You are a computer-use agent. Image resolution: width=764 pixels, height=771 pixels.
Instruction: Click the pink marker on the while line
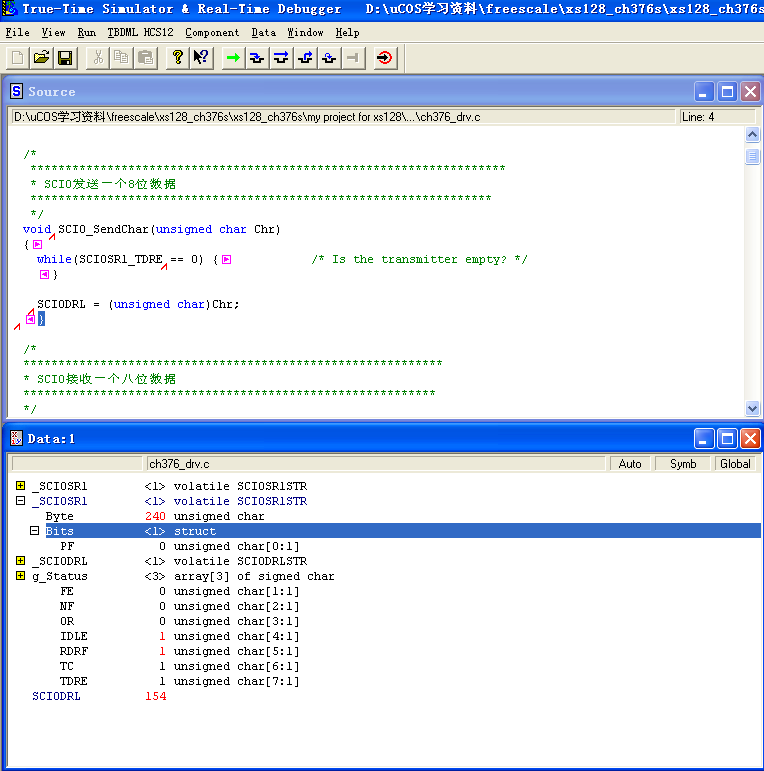(227, 259)
